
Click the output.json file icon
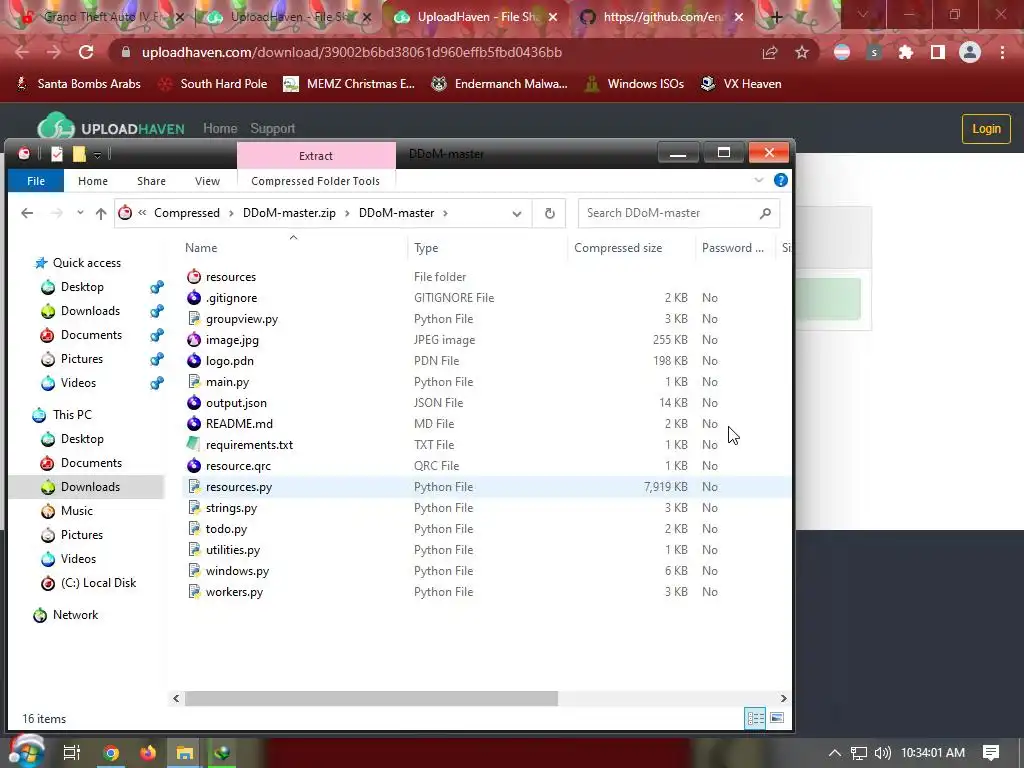[194, 403]
